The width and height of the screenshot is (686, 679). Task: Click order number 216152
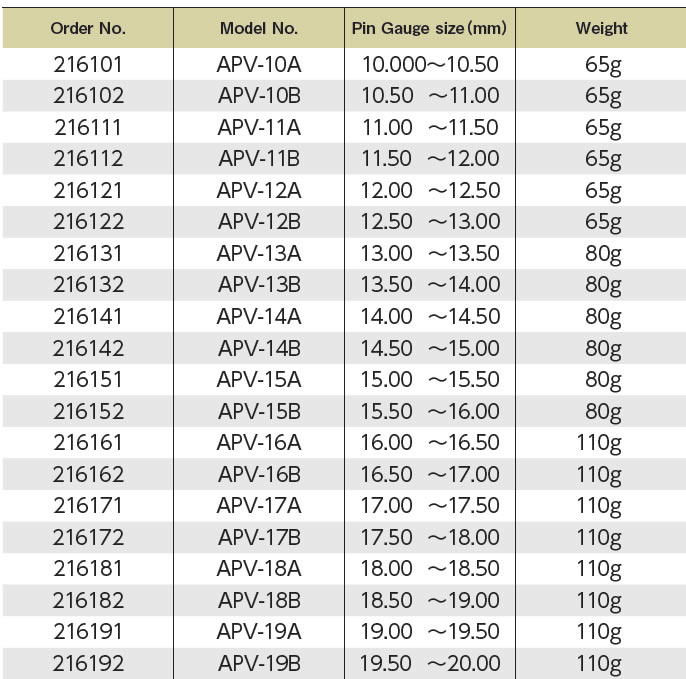point(88,411)
